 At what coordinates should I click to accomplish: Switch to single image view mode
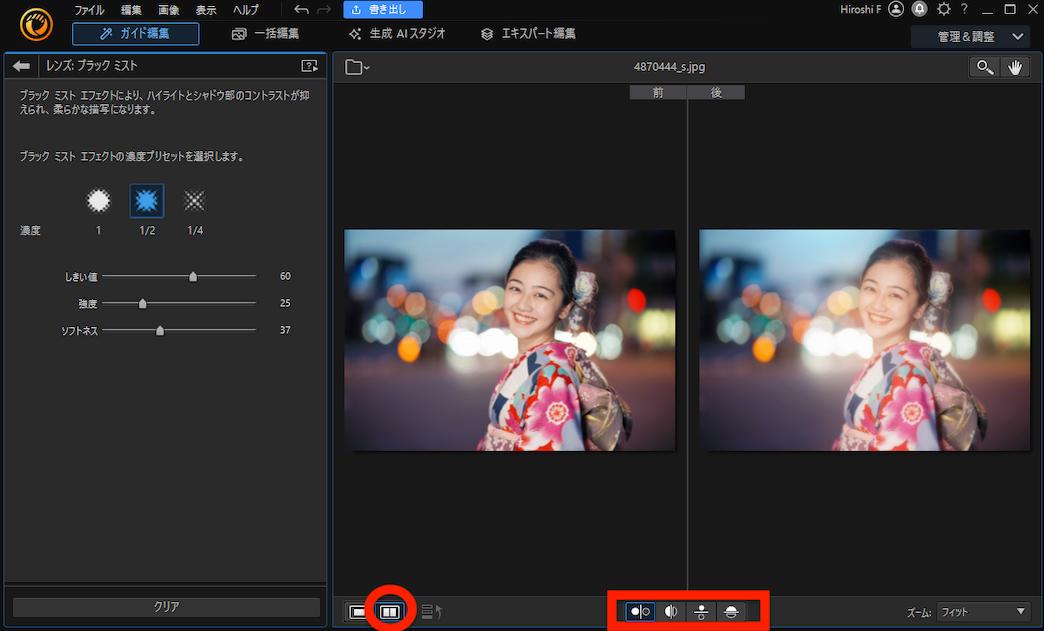point(359,611)
